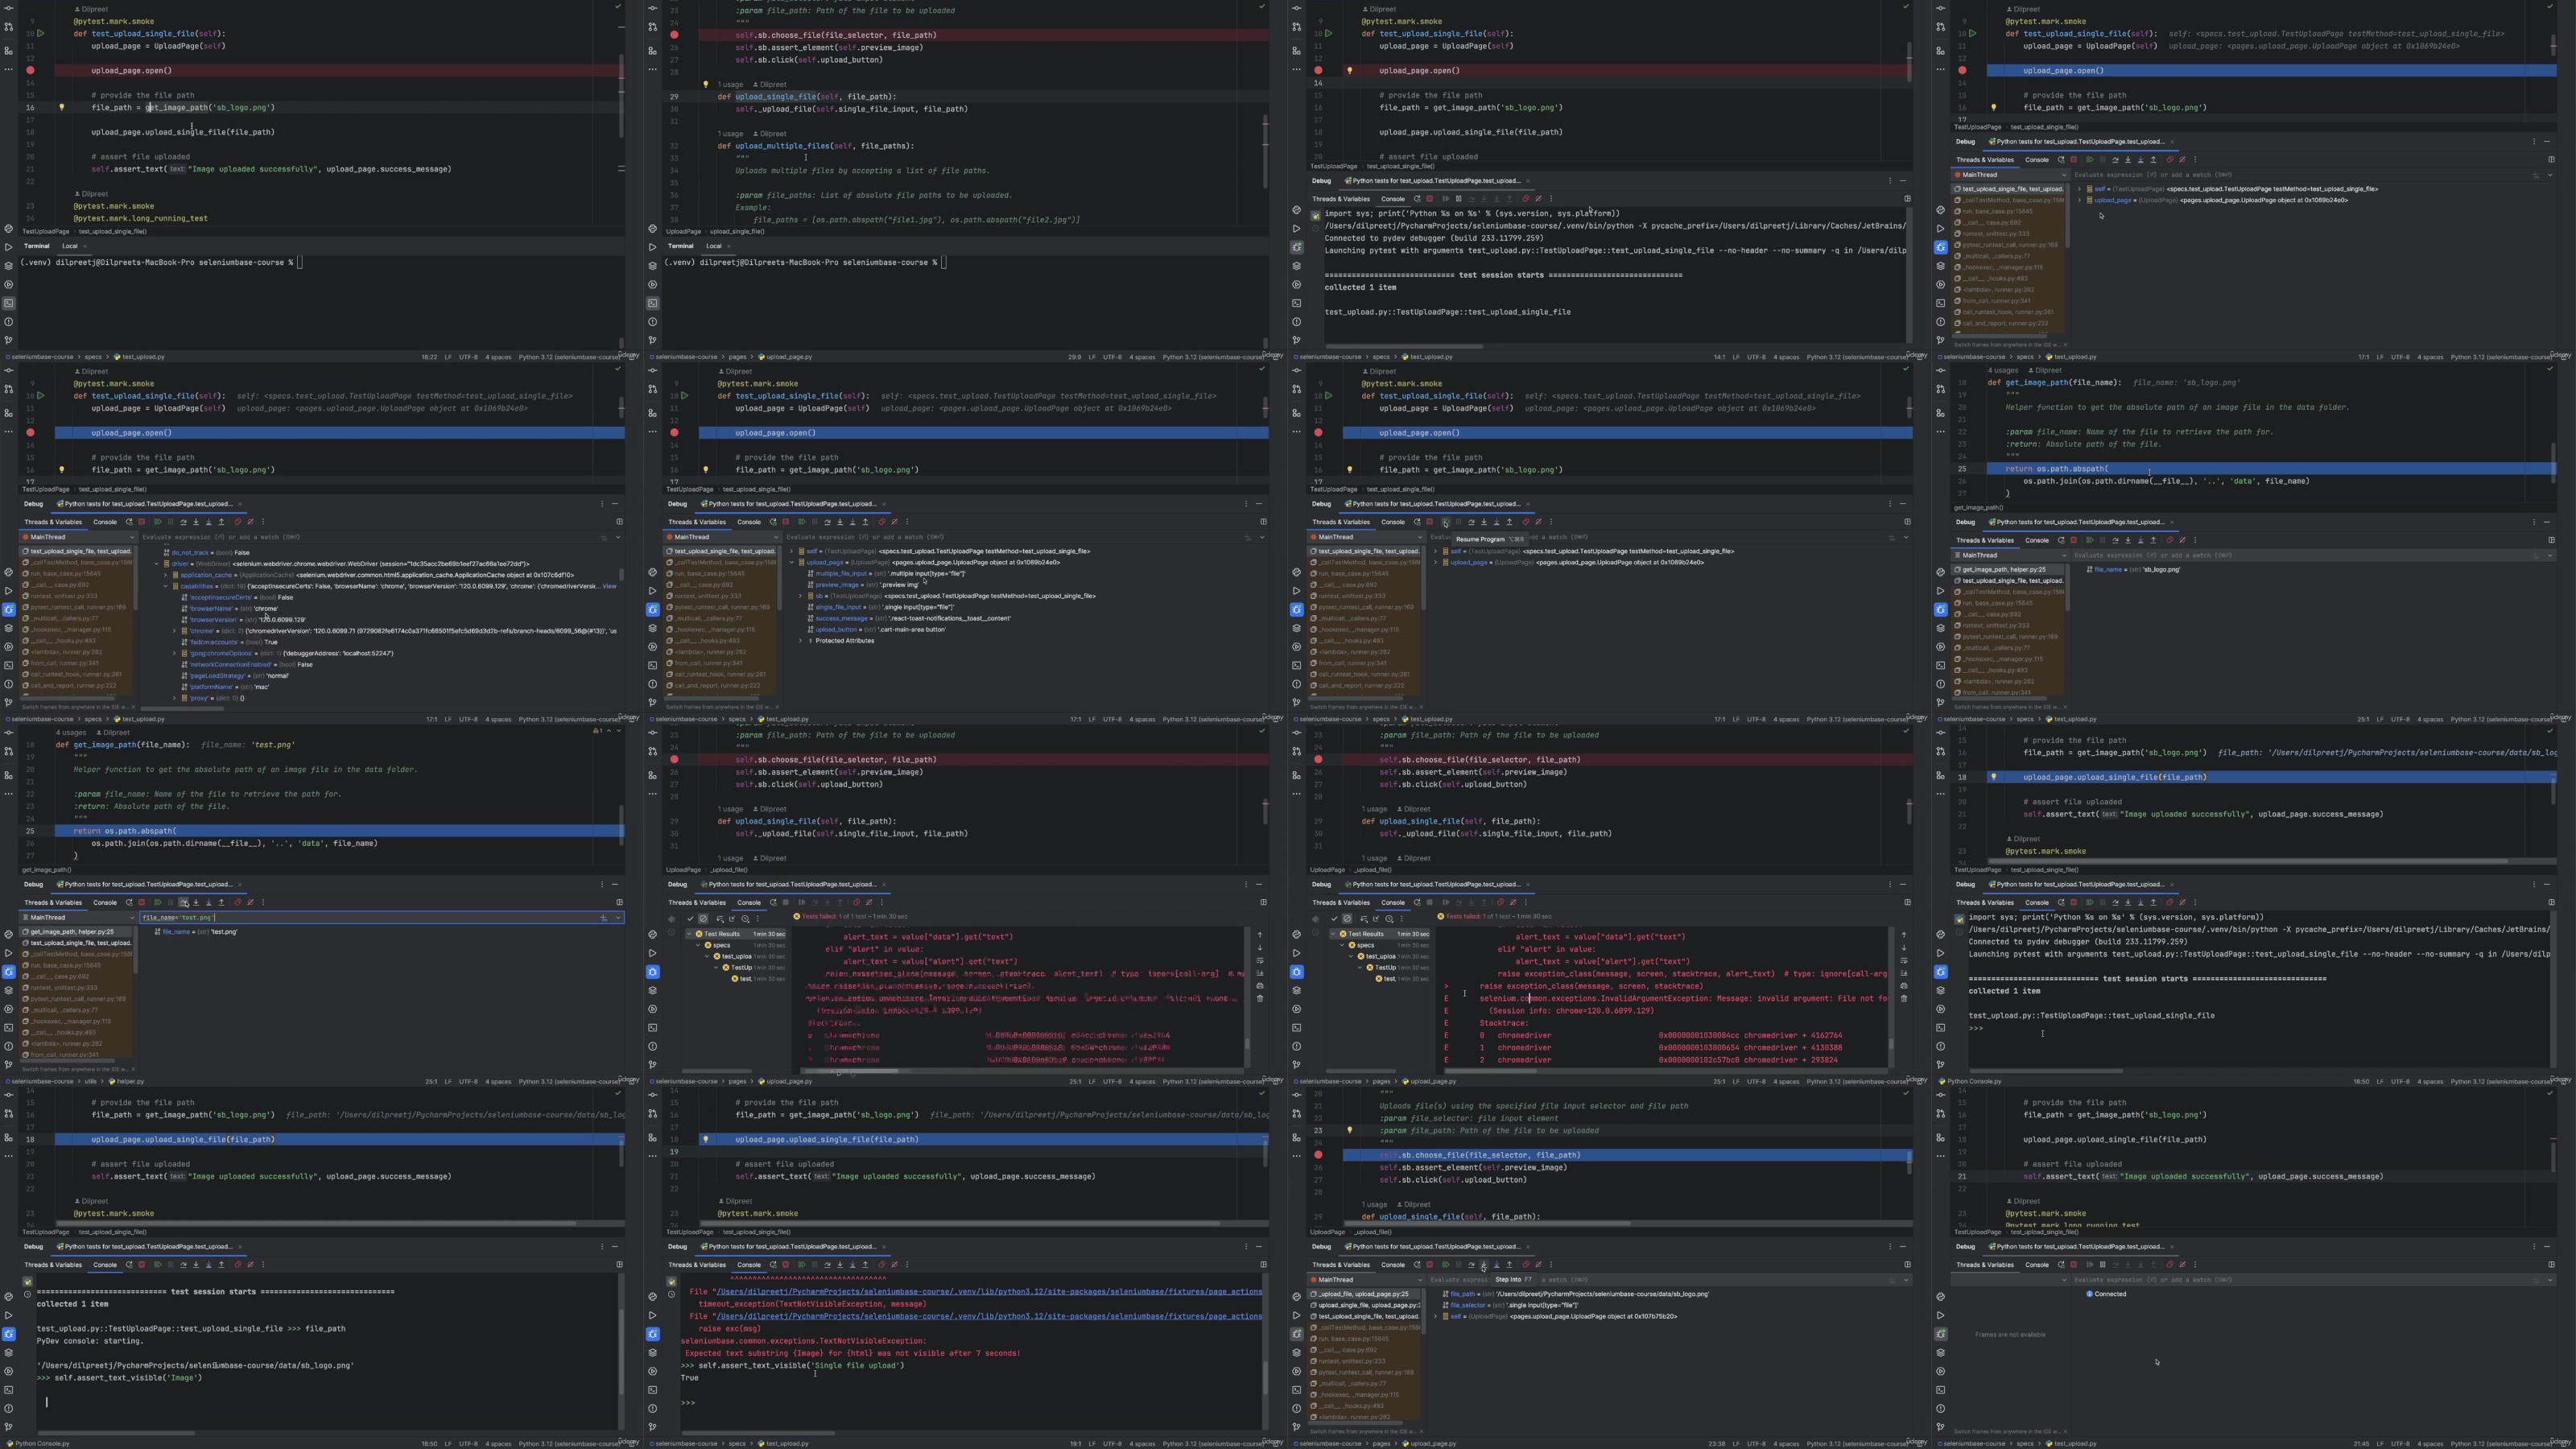
Task: Click Python 3.12 interpreter widget, 16:22 panel
Action: pos(570,357)
